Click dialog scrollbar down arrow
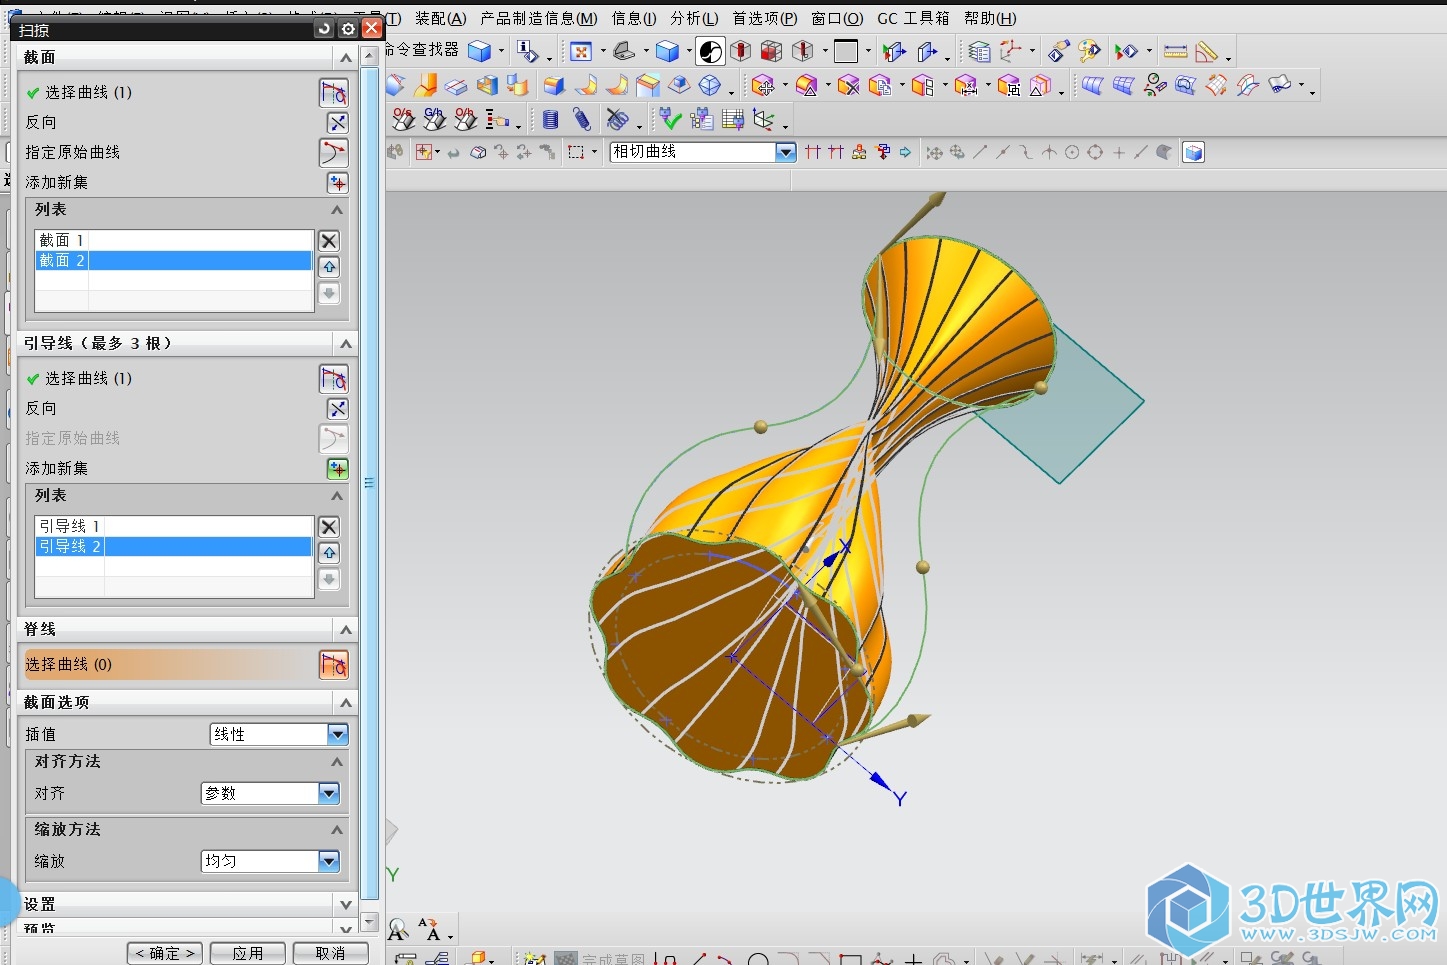This screenshot has width=1447, height=965. click(370, 921)
